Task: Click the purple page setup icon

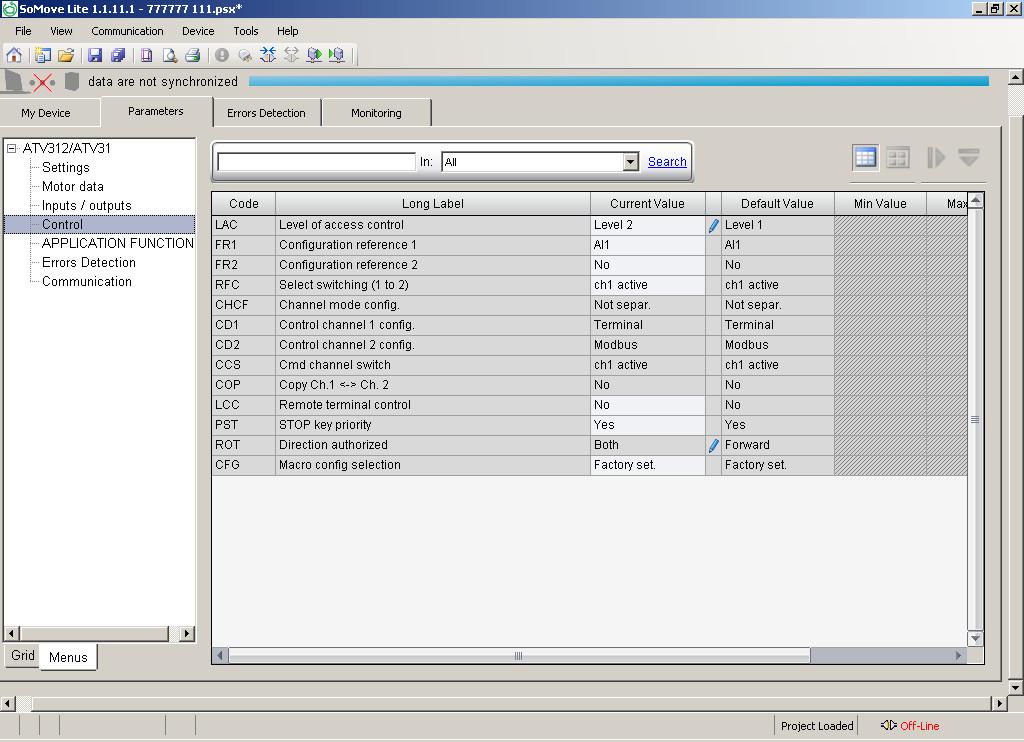Action: [x=147, y=55]
